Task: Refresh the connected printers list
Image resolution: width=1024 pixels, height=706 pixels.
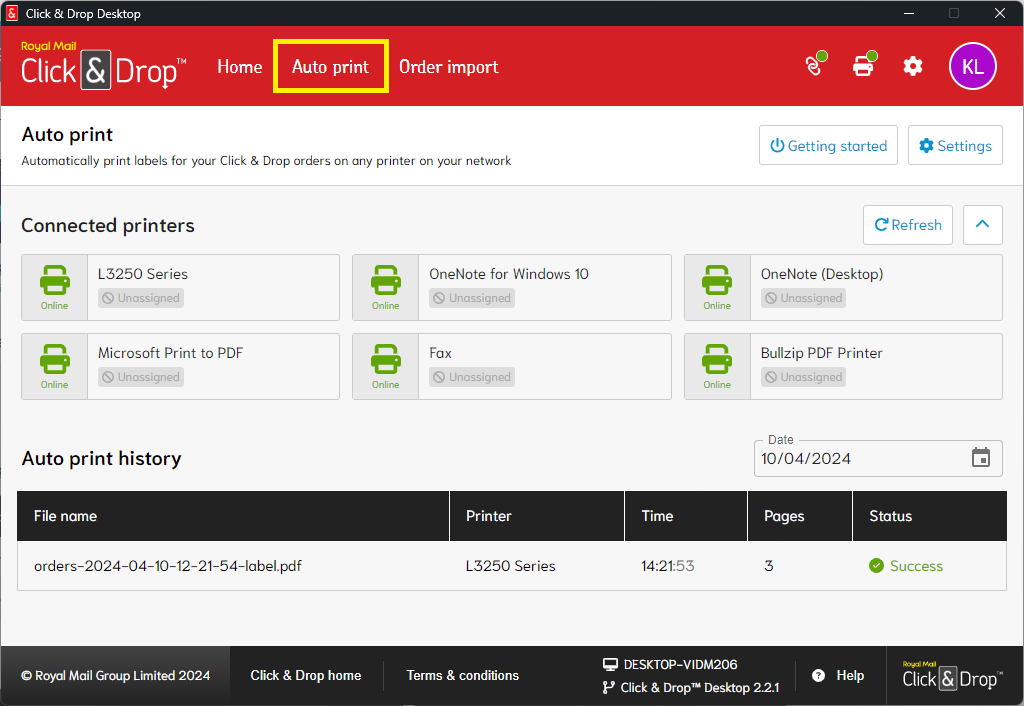Action: point(908,225)
